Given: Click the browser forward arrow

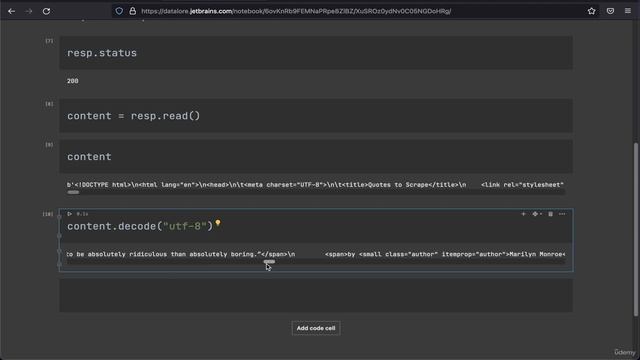Looking at the screenshot, I should tap(29, 11).
